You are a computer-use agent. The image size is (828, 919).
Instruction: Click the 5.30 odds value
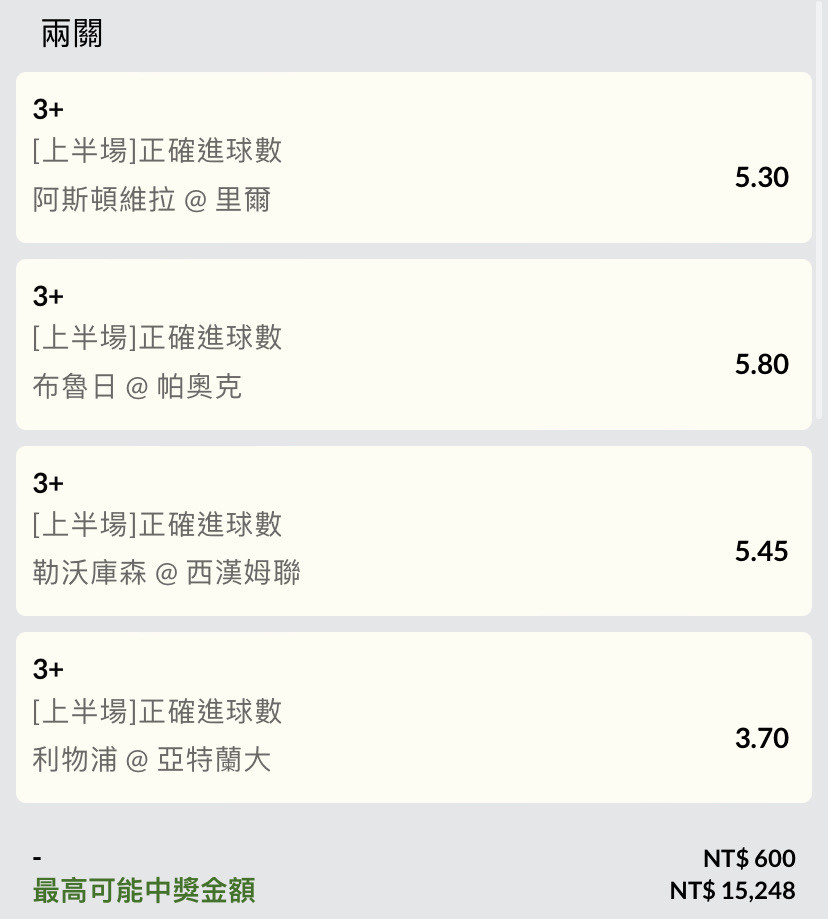[x=762, y=177]
